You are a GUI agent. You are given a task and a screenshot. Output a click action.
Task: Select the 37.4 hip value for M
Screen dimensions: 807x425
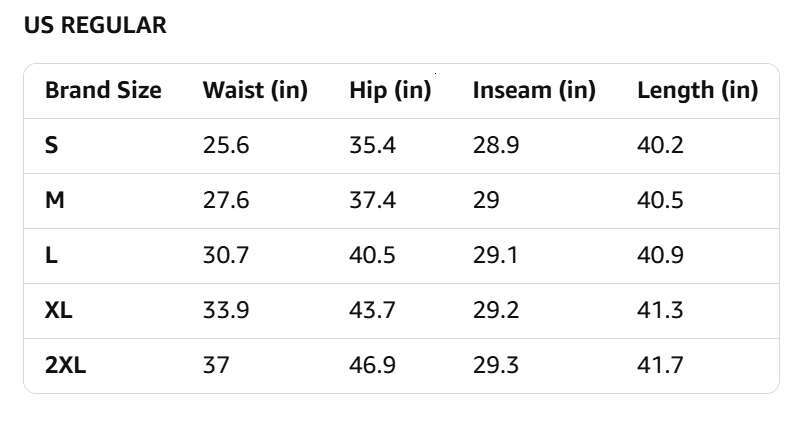tap(372, 201)
